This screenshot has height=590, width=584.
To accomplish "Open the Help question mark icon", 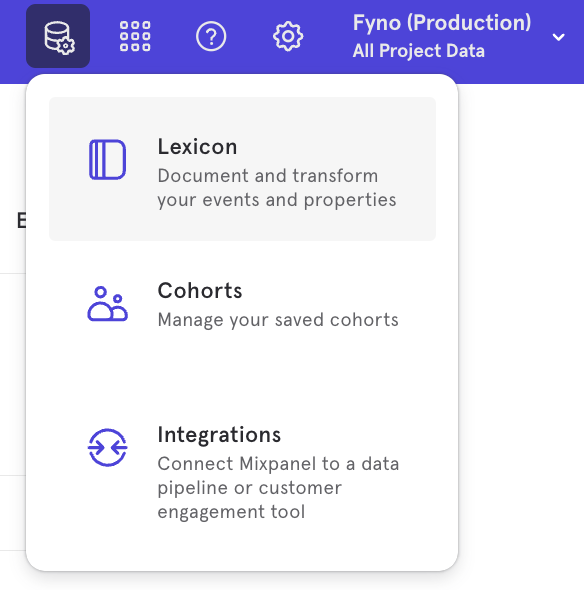I will tap(211, 36).
